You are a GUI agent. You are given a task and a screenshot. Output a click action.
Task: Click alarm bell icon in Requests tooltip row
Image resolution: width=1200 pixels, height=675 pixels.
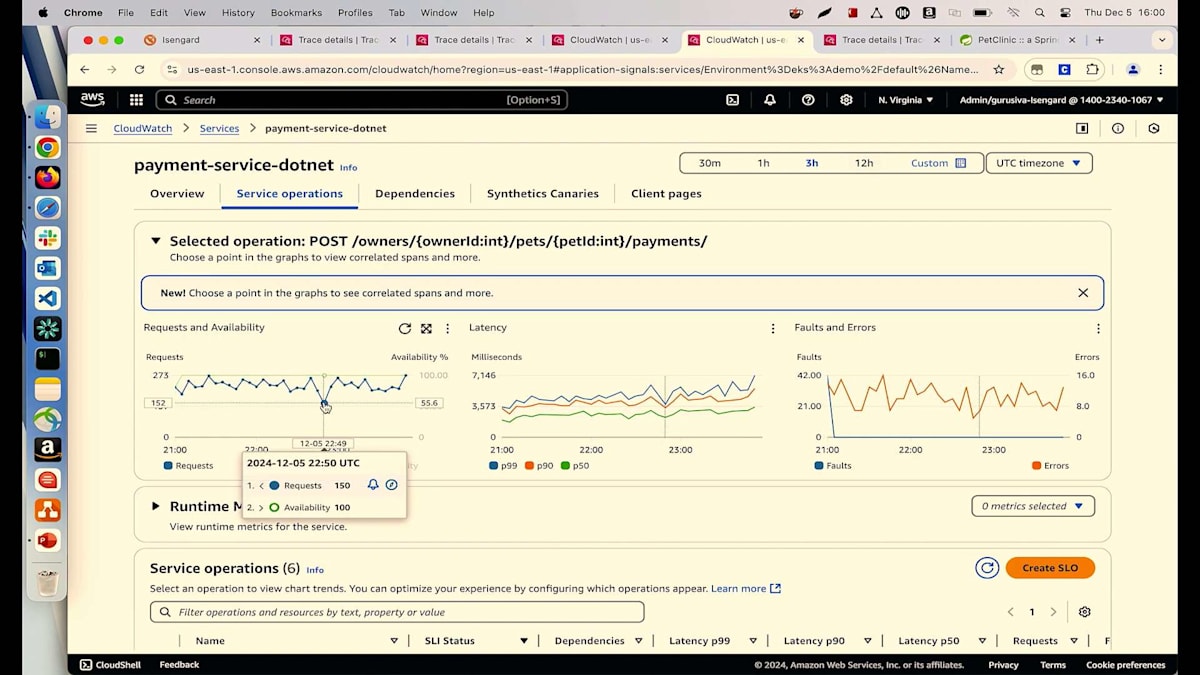(373, 485)
